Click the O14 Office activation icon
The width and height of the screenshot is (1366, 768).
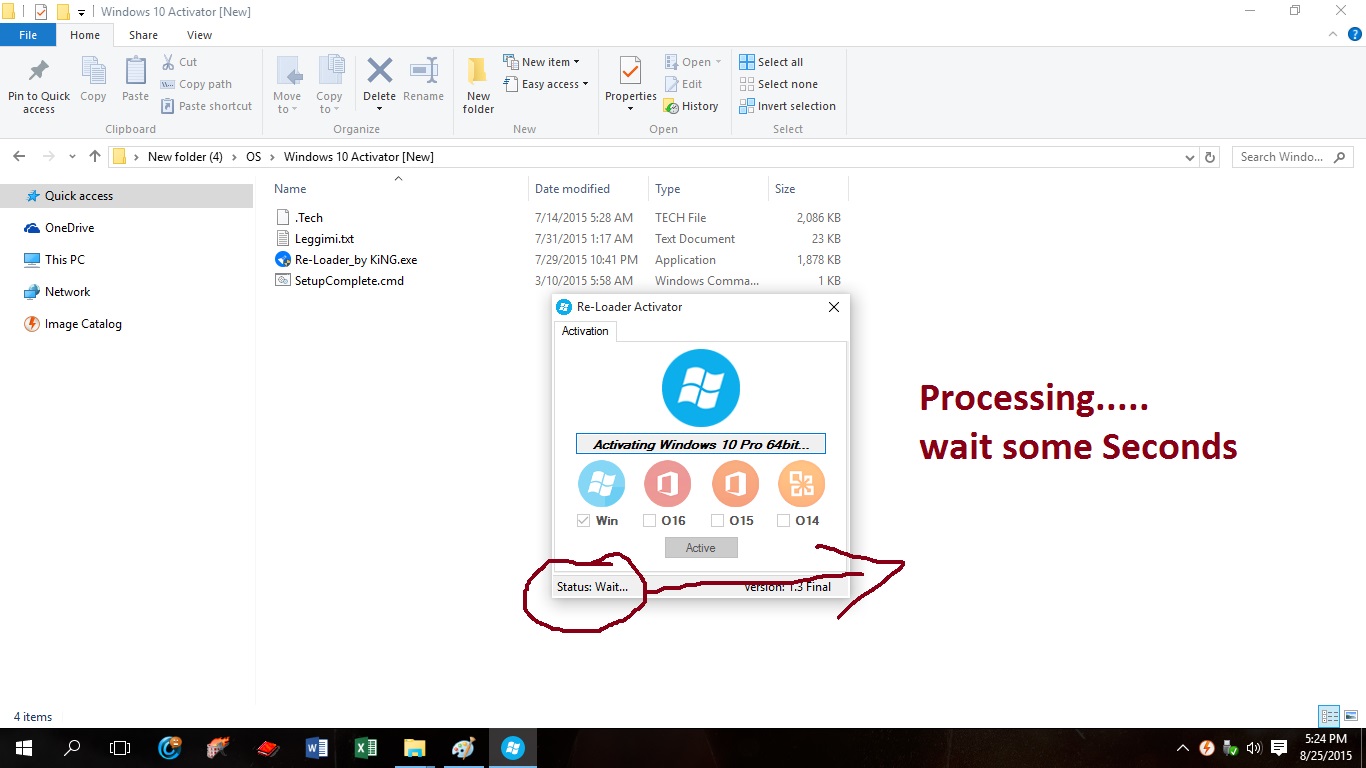pyautogui.click(x=800, y=483)
